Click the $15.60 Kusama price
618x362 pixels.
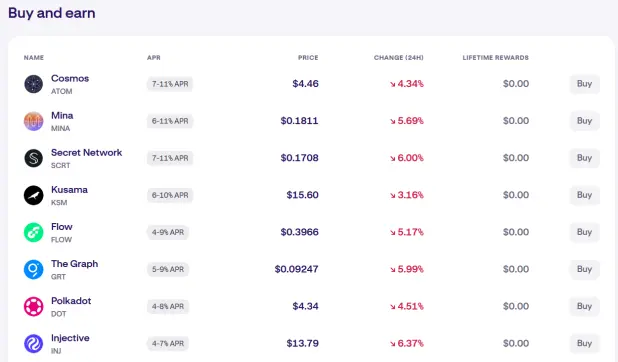click(x=302, y=195)
